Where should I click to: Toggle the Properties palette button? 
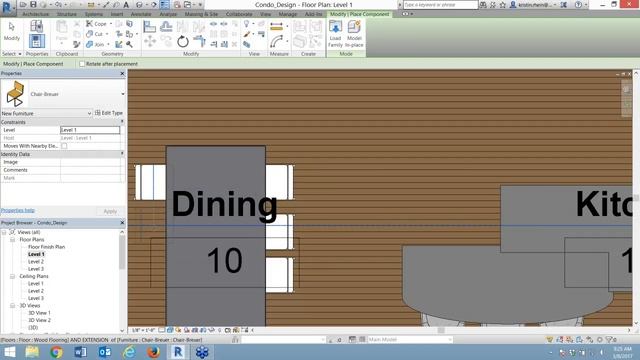[37, 41]
